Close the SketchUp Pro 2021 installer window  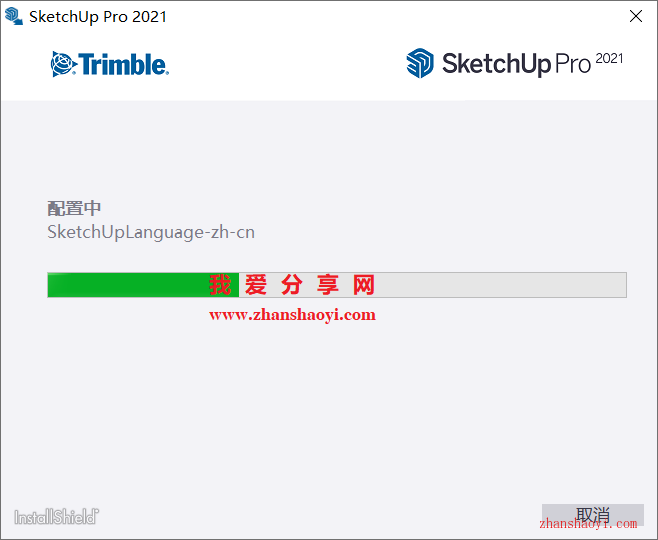click(636, 16)
